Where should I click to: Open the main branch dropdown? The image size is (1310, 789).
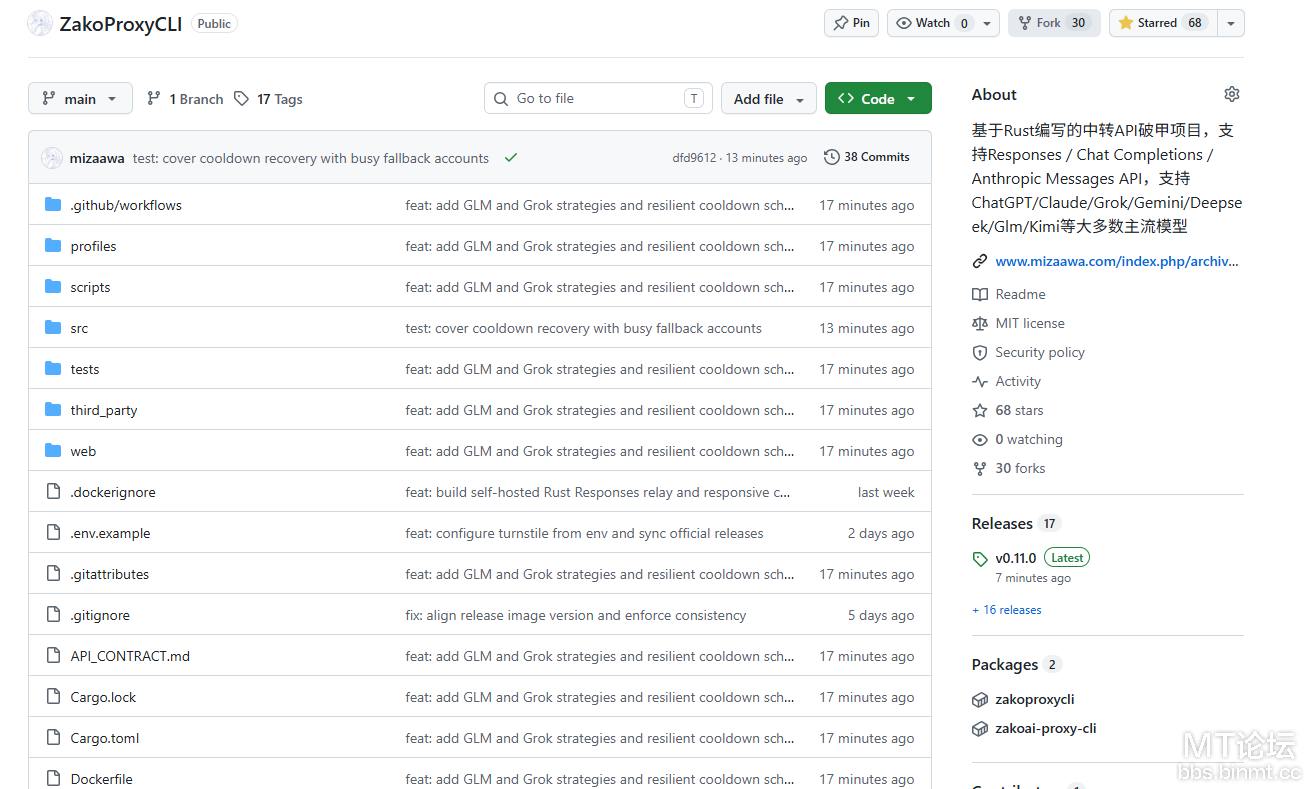point(80,99)
